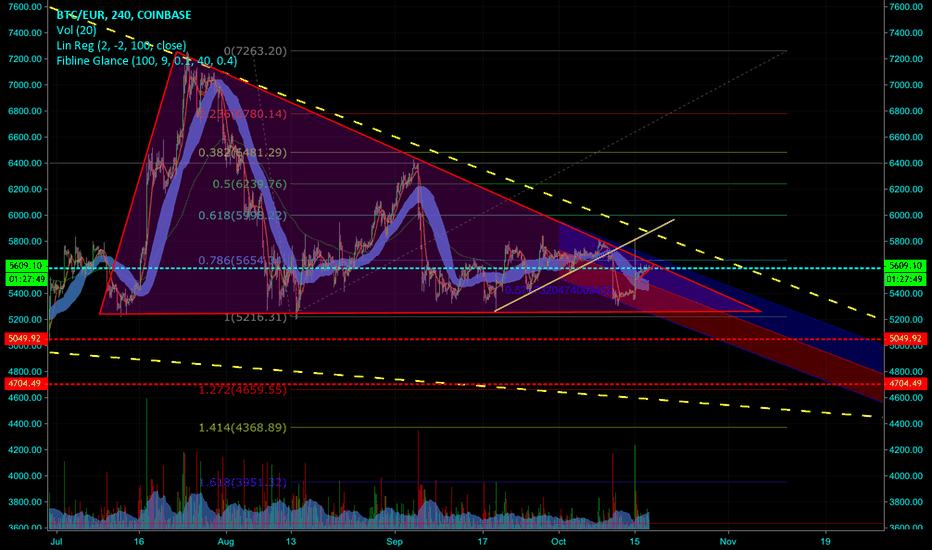The height and width of the screenshot is (550, 932).
Task: Click the Aug label on the time axis
Action: pyautogui.click(x=226, y=541)
